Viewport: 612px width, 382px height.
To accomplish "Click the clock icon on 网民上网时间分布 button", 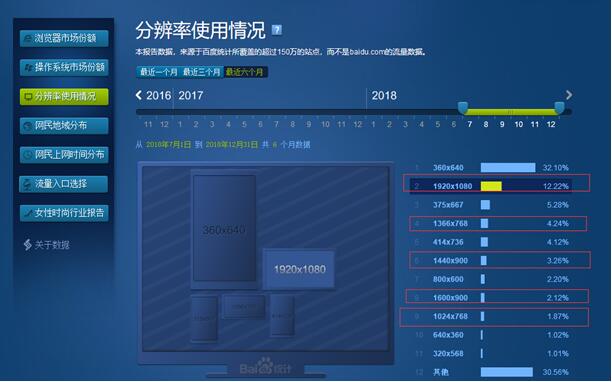I will click(28, 155).
